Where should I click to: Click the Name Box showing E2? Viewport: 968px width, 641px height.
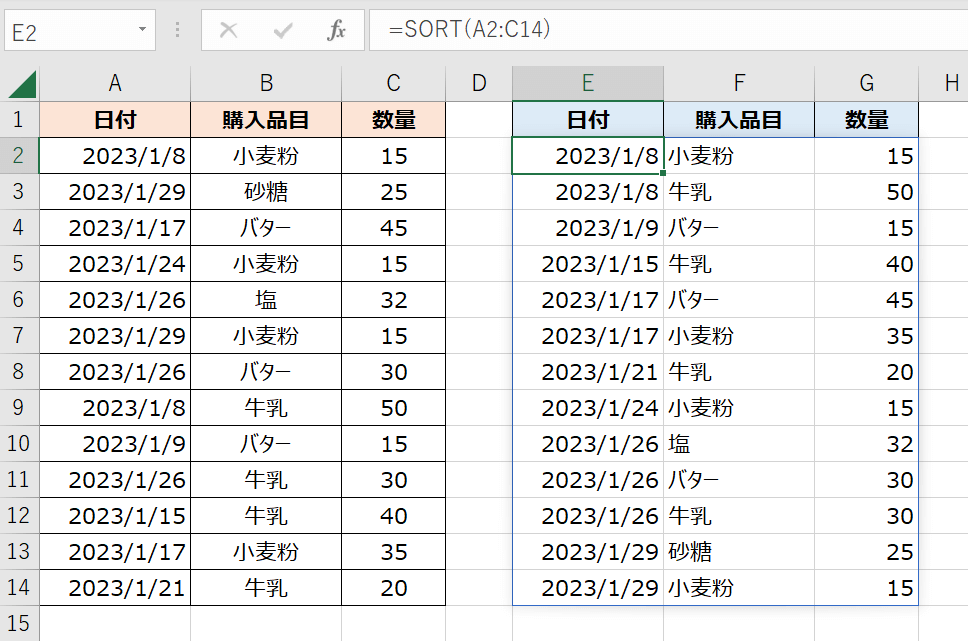click(x=68, y=31)
